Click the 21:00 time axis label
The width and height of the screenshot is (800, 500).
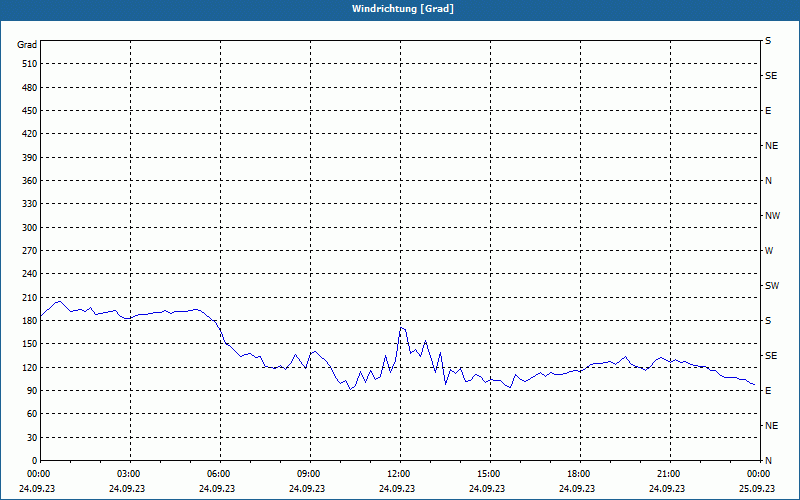[670, 474]
